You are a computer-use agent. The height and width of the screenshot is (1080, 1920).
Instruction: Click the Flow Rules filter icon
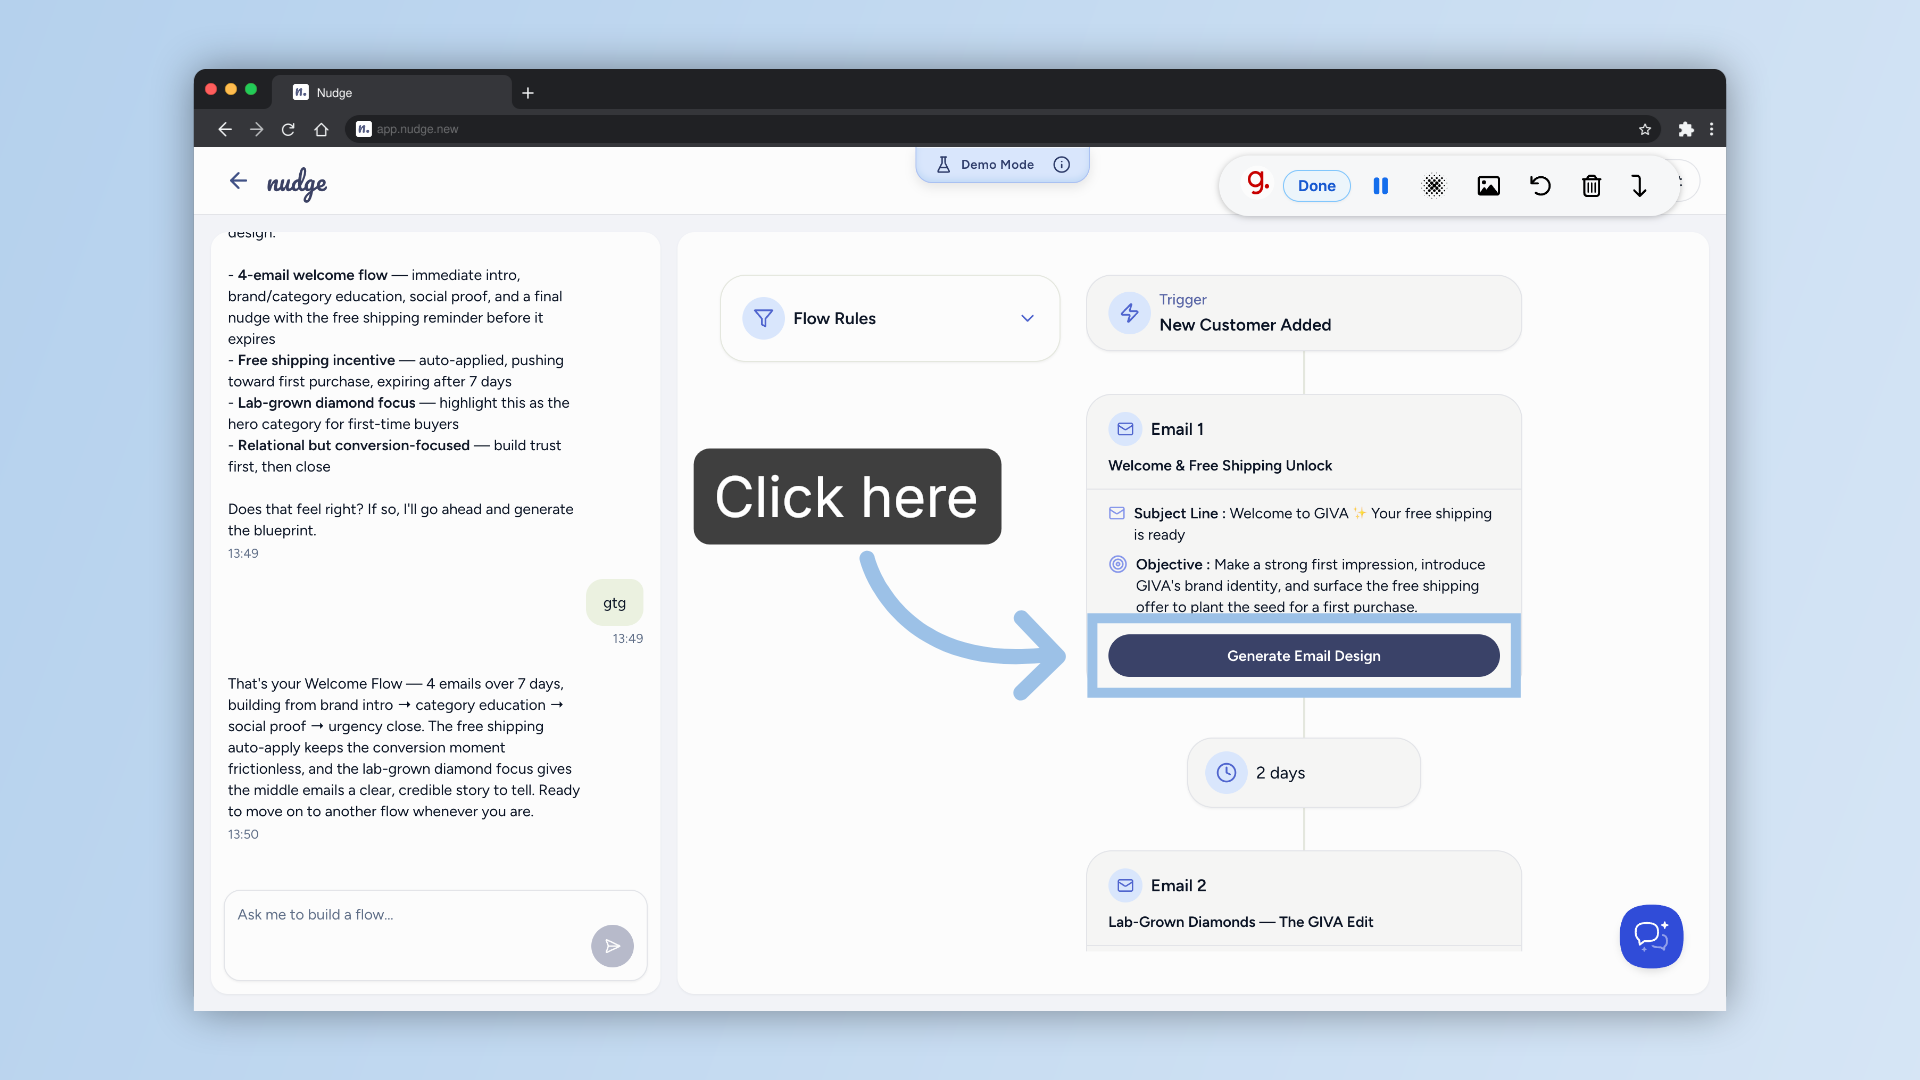763,318
